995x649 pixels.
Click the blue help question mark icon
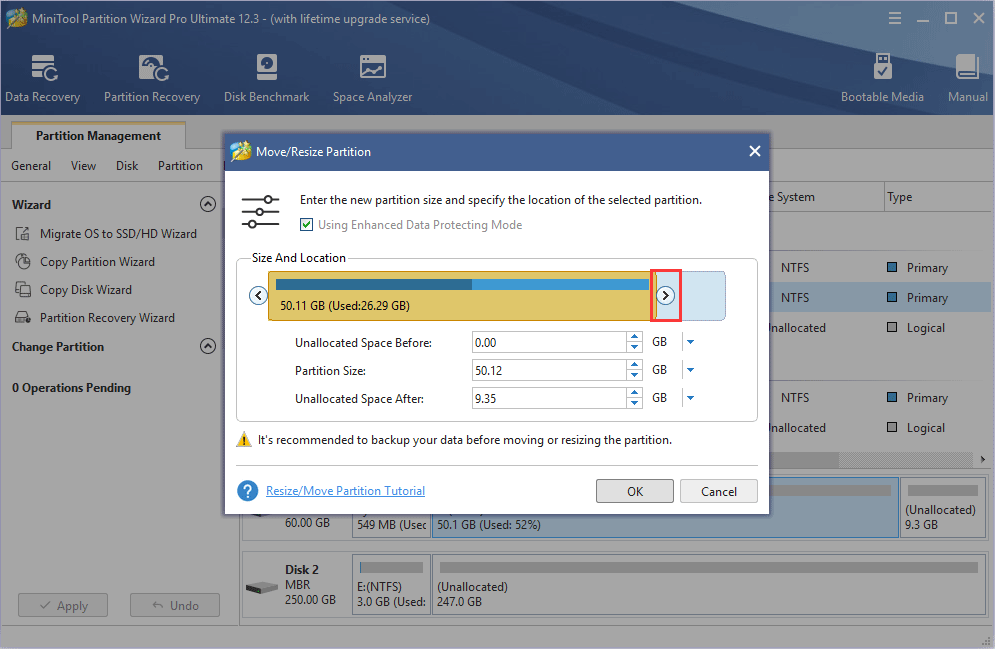[247, 491]
